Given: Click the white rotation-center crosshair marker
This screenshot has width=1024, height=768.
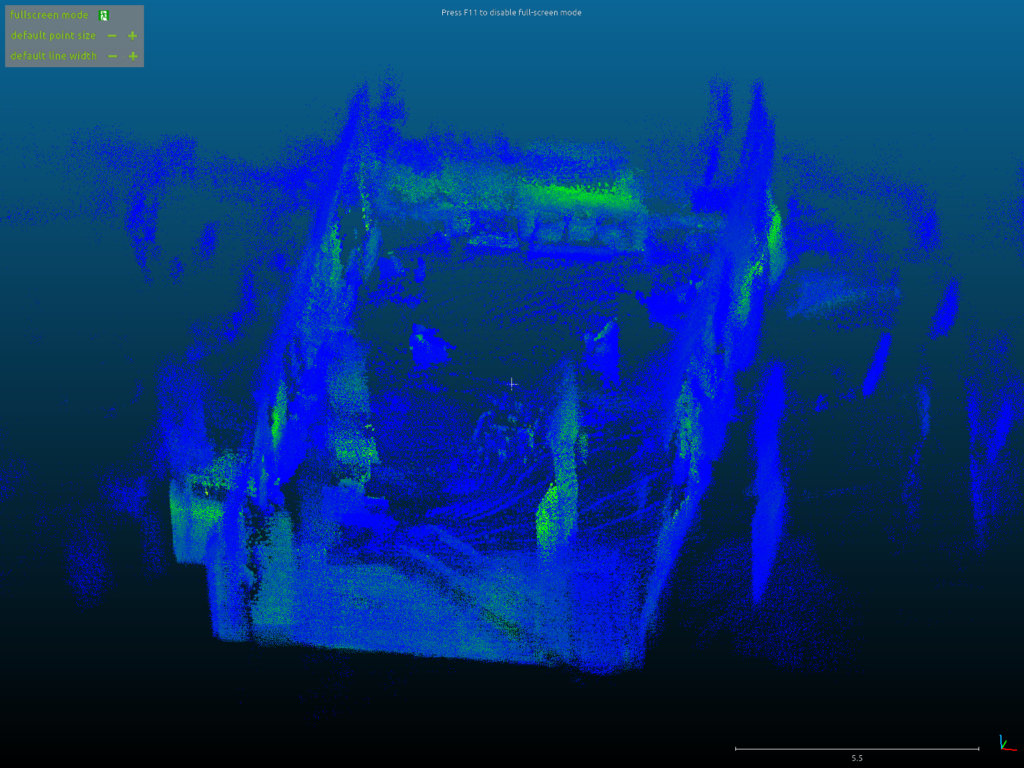Looking at the screenshot, I should point(512,384).
